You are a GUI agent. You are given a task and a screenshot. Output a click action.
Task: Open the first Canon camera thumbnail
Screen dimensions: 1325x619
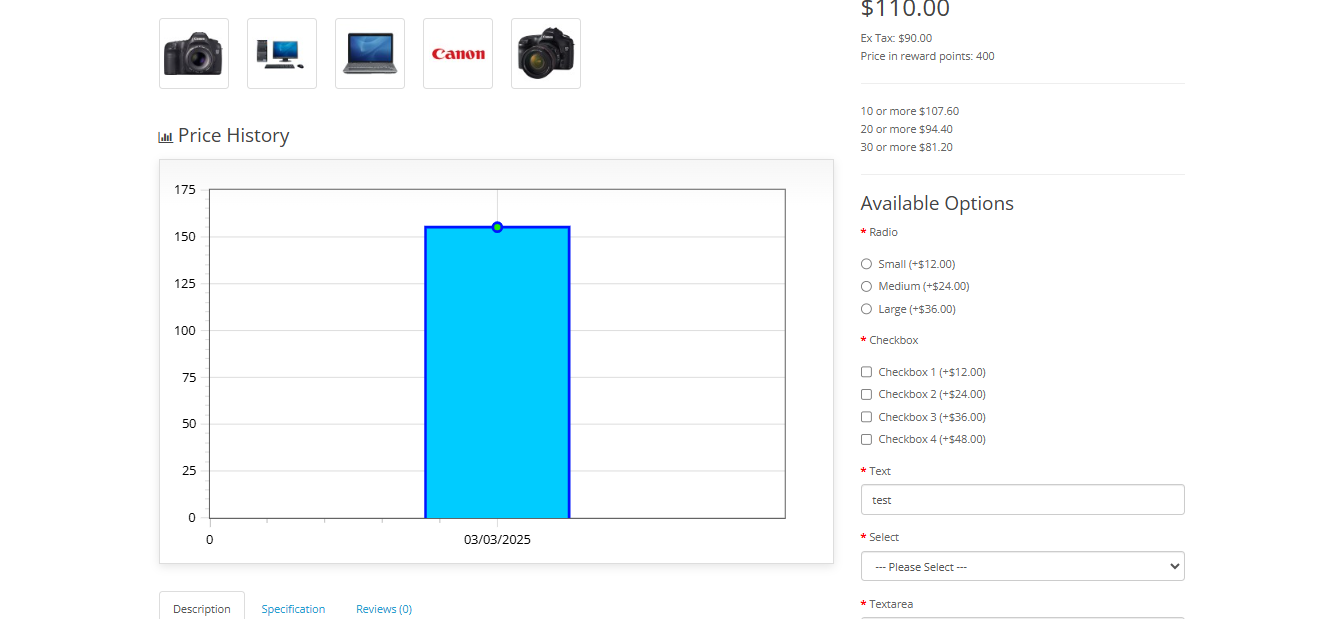pos(194,54)
